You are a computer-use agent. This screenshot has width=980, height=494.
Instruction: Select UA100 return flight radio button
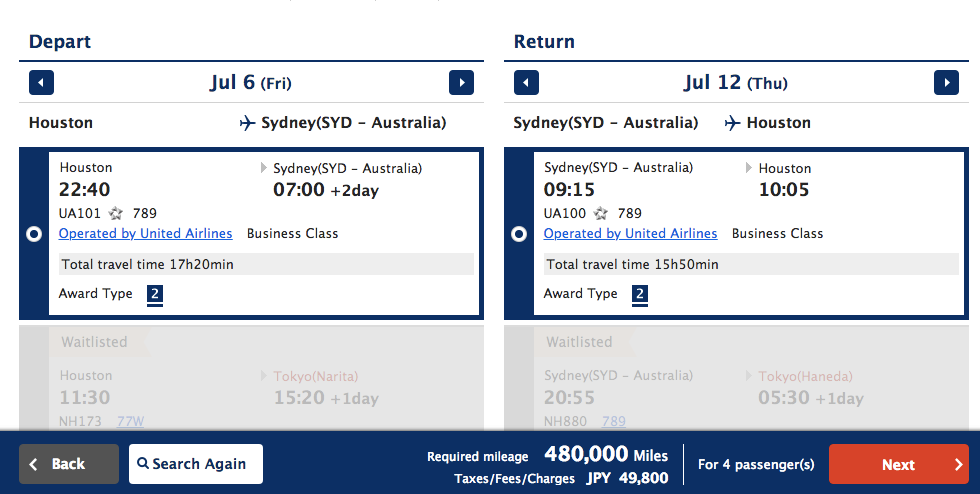coord(519,234)
